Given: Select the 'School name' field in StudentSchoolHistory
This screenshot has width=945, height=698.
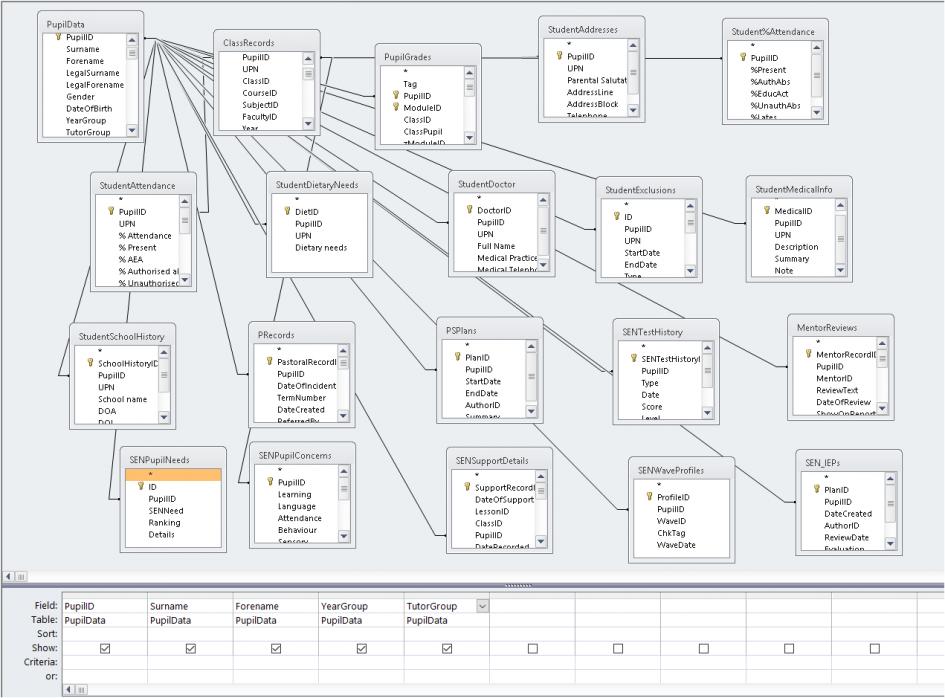Looking at the screenshot, I should 122,399.
